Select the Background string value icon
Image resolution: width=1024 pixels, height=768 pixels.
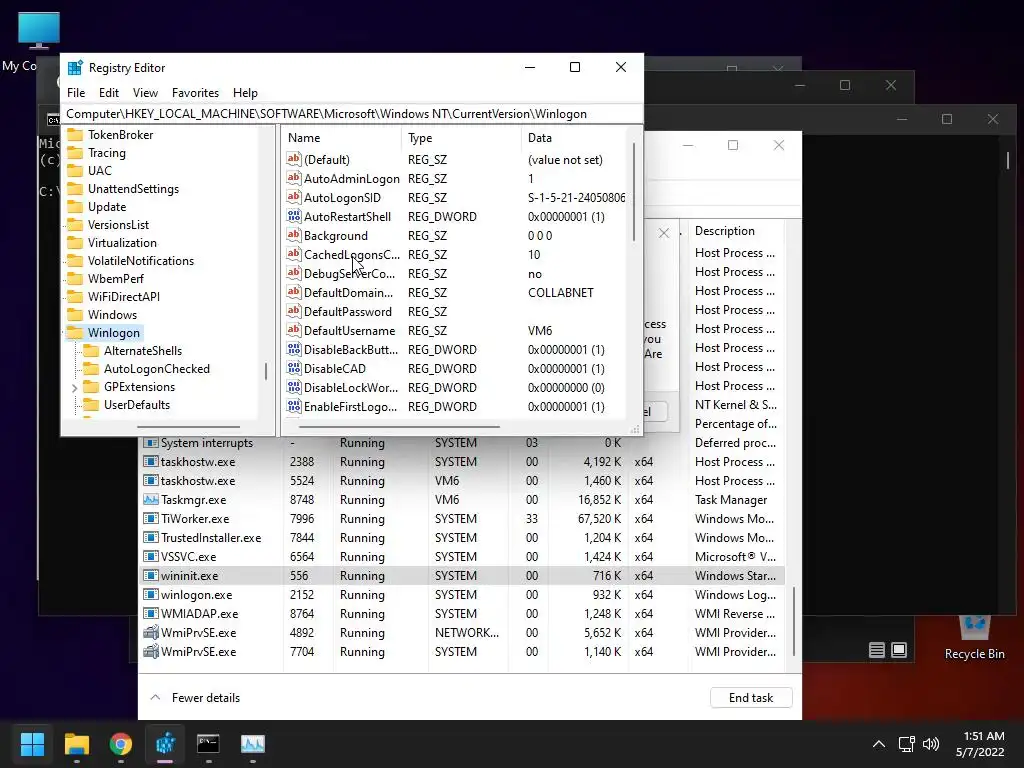(x=294, y=235)
